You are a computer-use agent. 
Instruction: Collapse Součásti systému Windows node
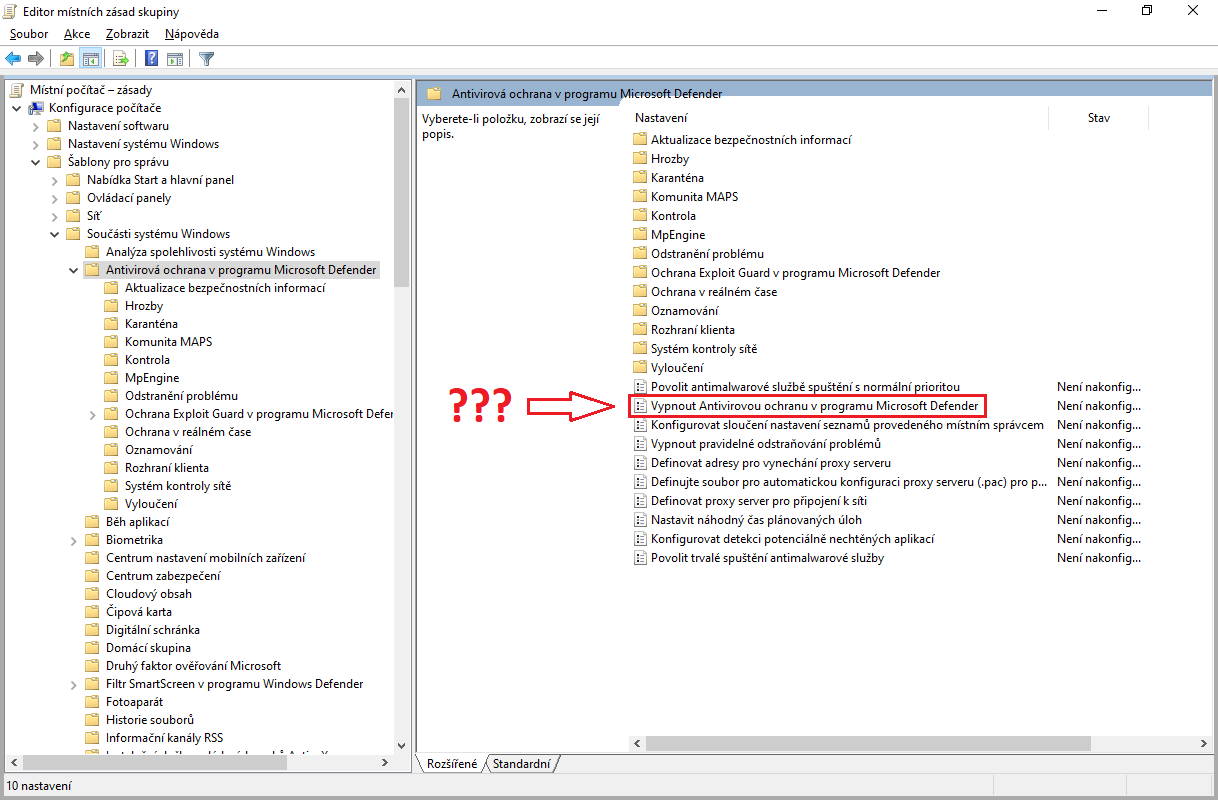55,233
